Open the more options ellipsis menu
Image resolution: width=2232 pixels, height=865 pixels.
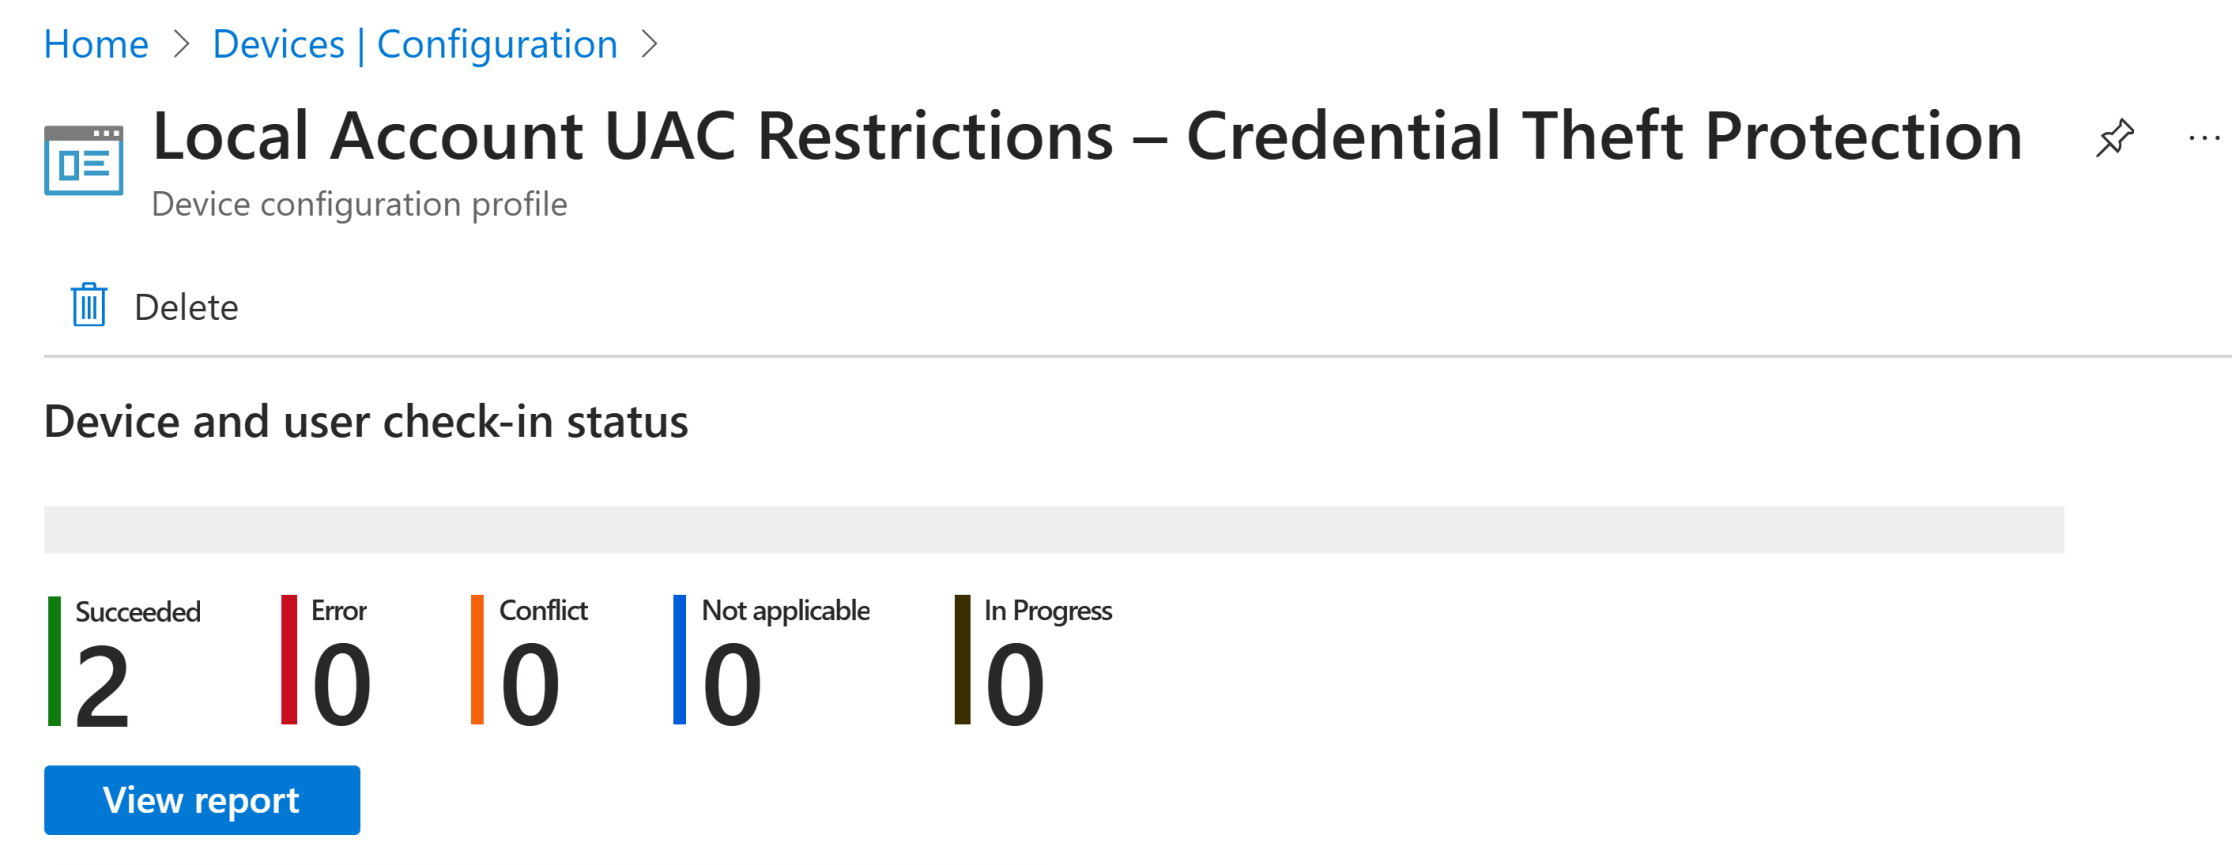[x=2204, y=139]
